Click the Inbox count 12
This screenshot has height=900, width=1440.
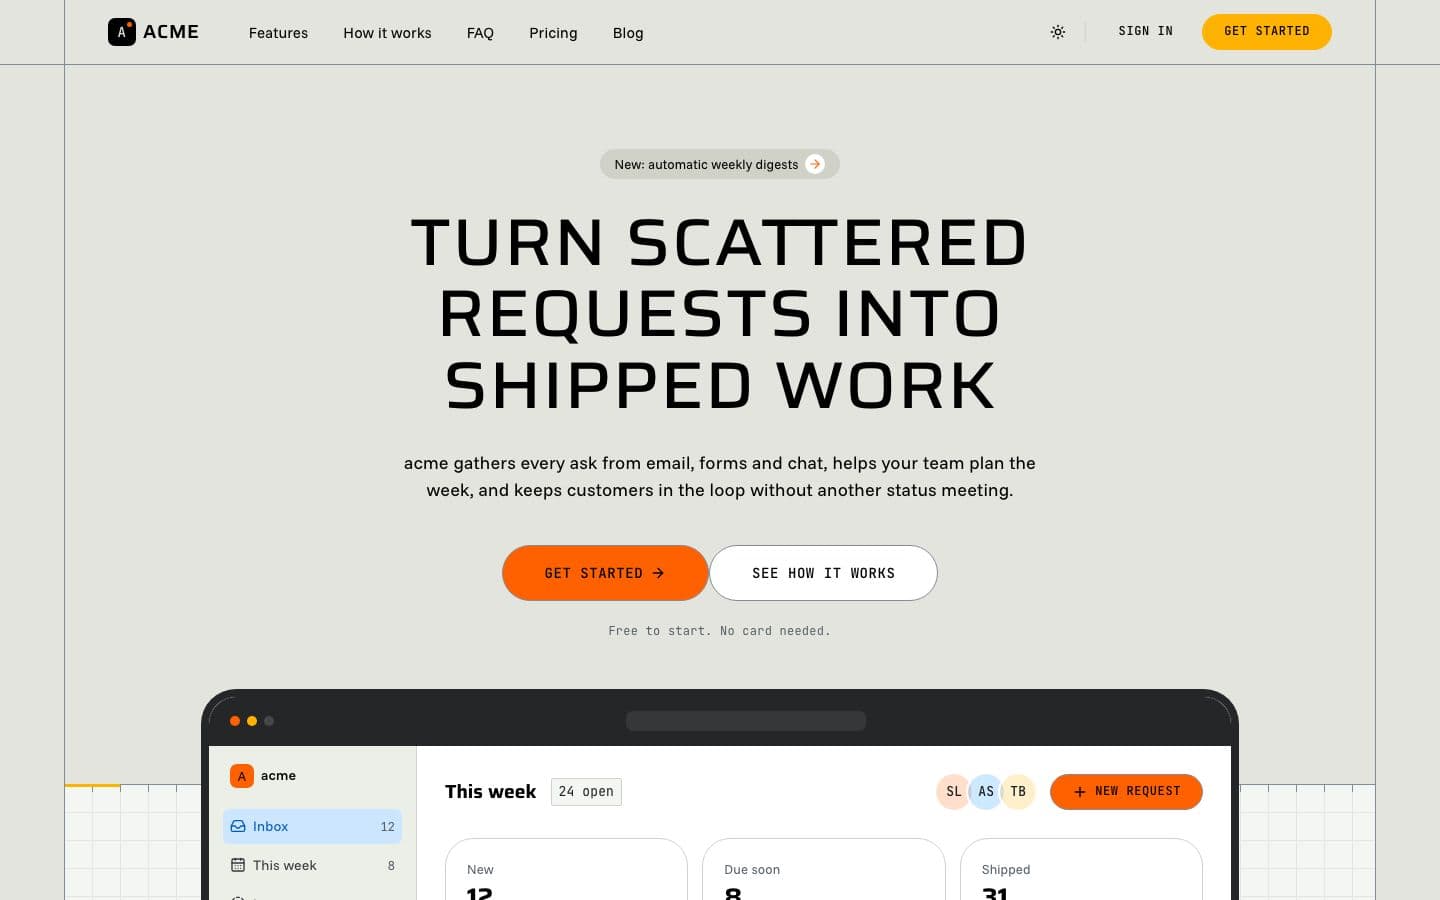pyautogui.click(x=388, y=826)
